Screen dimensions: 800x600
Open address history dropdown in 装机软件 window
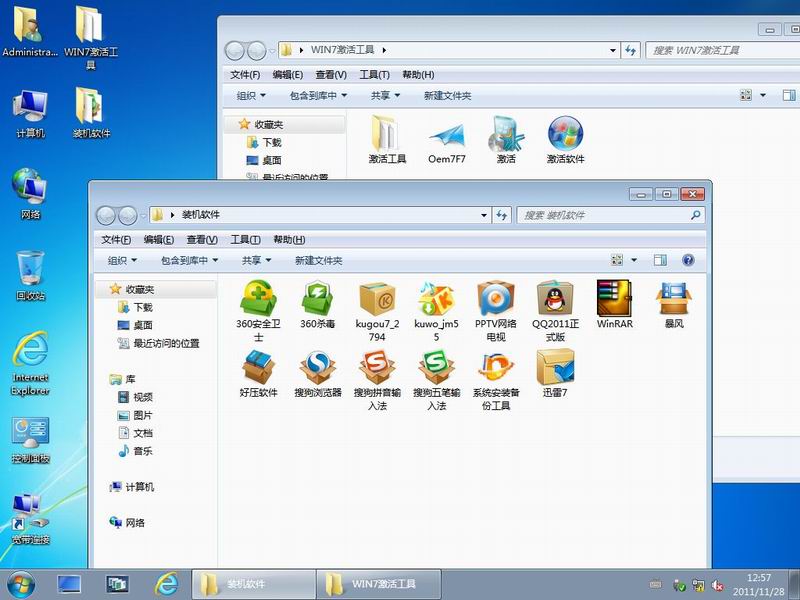(484, 215)
